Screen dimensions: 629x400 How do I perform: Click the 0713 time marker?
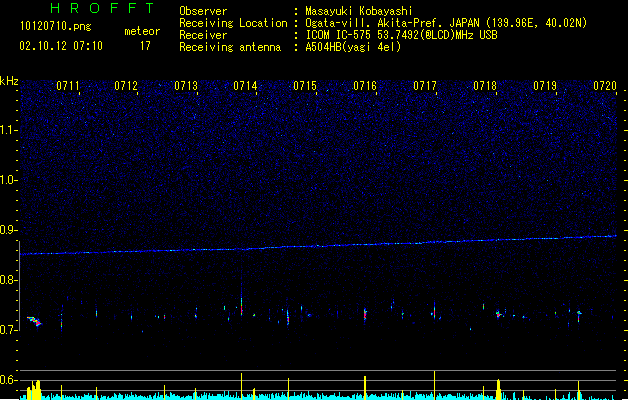186,86
